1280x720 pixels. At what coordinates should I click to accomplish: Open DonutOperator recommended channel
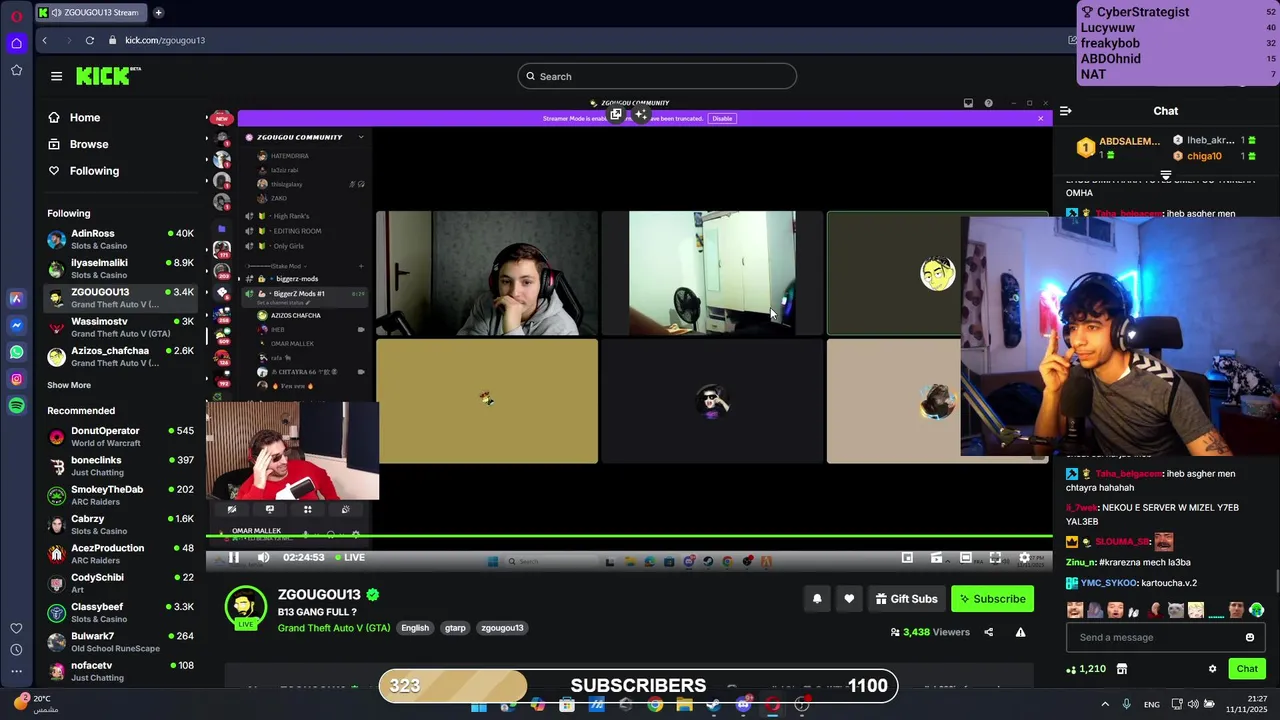click(120, 437)
